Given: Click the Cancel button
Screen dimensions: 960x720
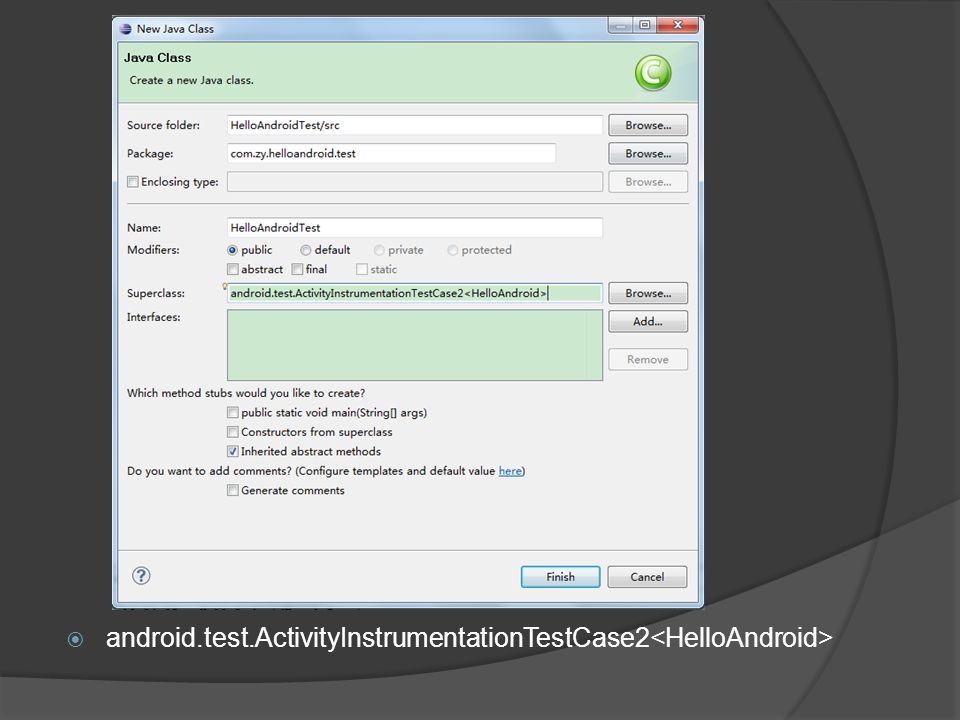Looking at the screenshot, I should pos(647,577).
